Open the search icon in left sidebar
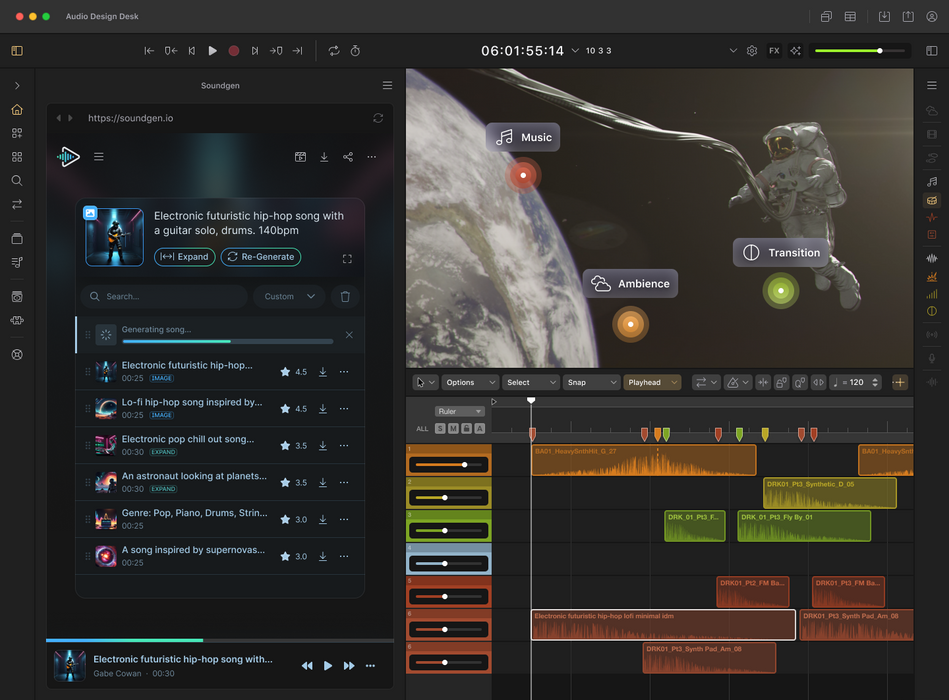 17,181
